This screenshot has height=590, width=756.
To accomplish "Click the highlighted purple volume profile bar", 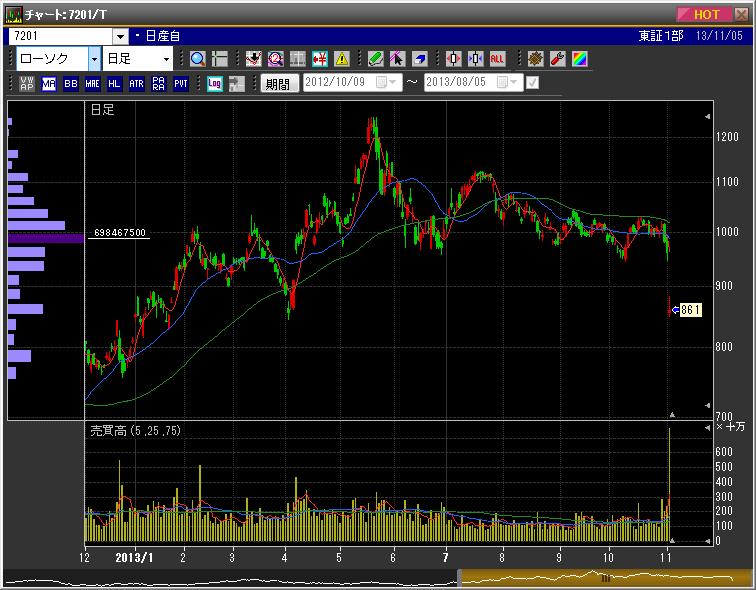I will coord(46,238).
